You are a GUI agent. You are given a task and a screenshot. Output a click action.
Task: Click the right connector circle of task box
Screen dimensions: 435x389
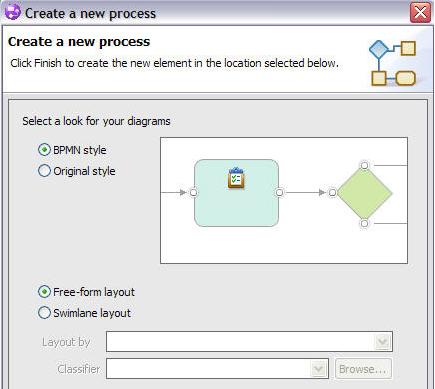[x=280, y=192]
